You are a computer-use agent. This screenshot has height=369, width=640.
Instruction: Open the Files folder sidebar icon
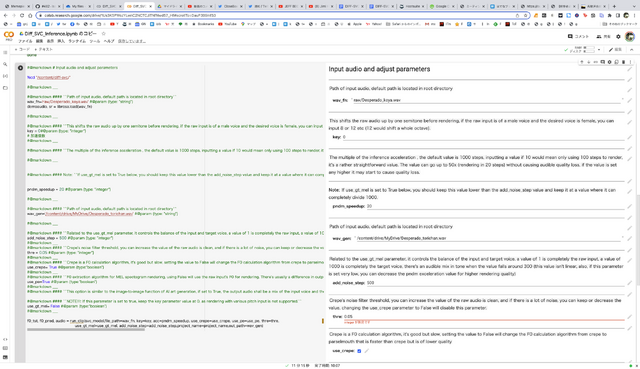click(x=5, y=88)
